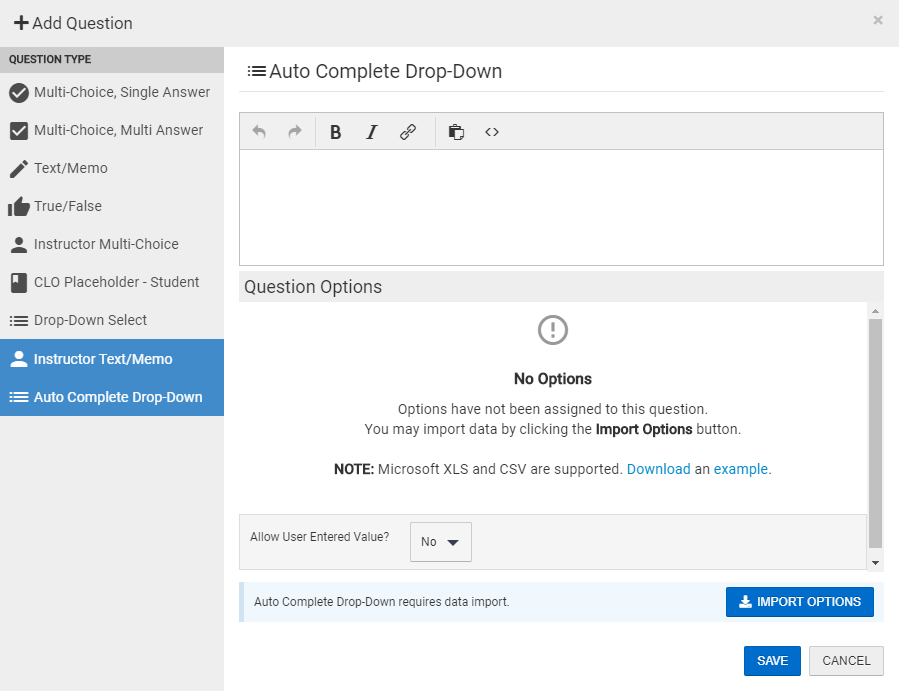
Task: Select CLO Placeholder - Student type
Action: point(112,282)
